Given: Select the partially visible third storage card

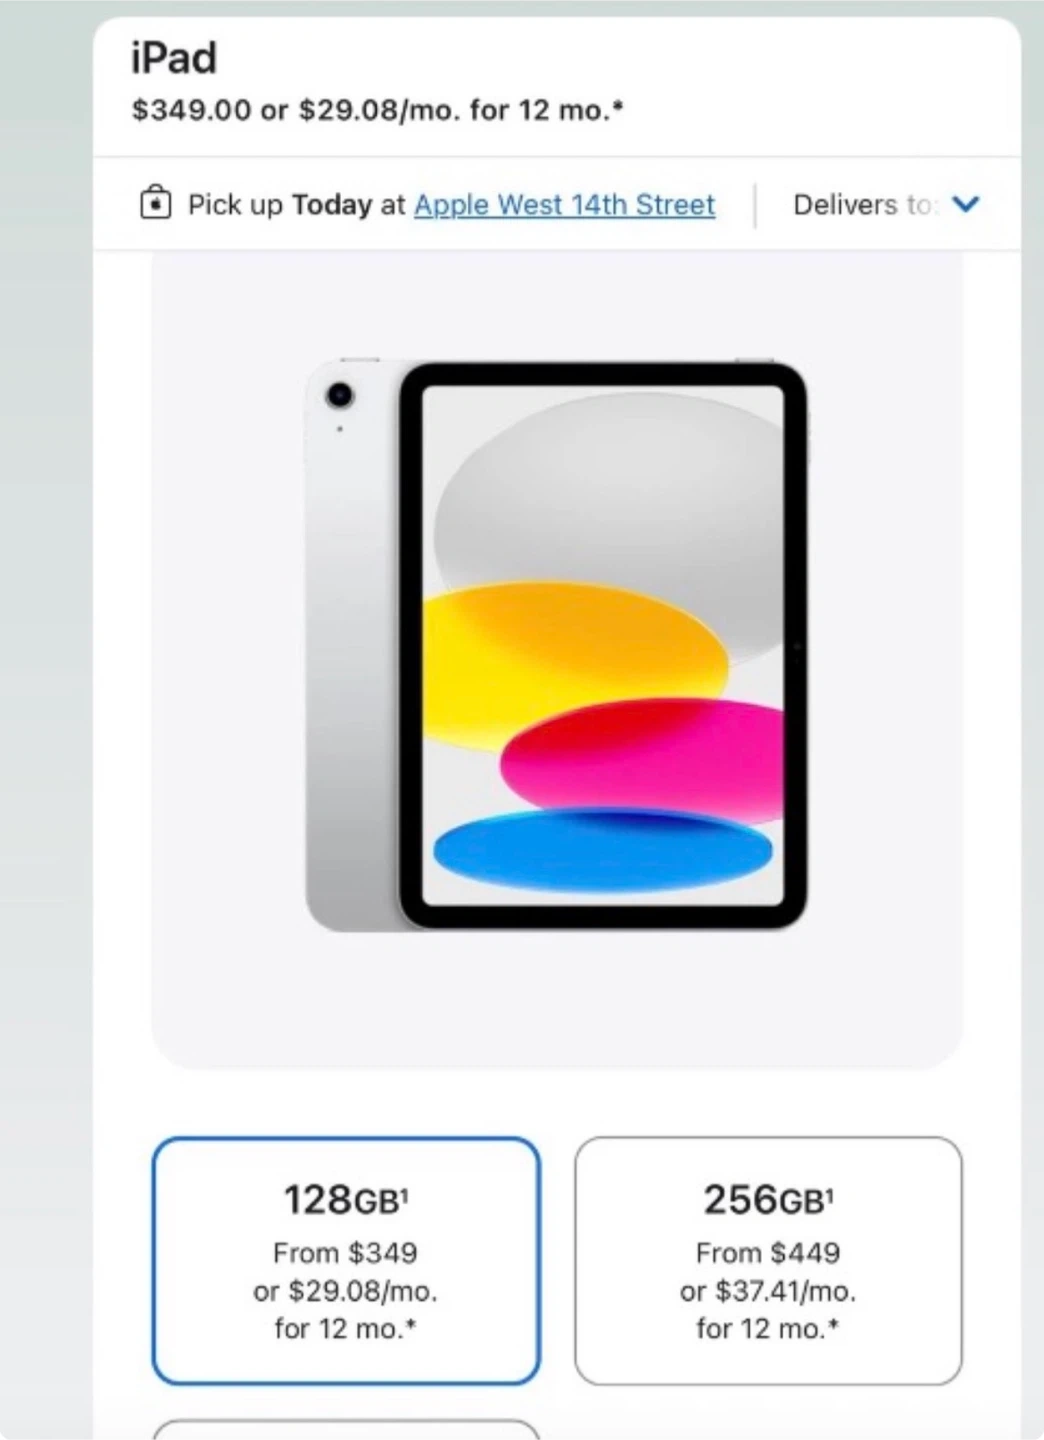Looking at the screenshot, I should point(346,1430).
